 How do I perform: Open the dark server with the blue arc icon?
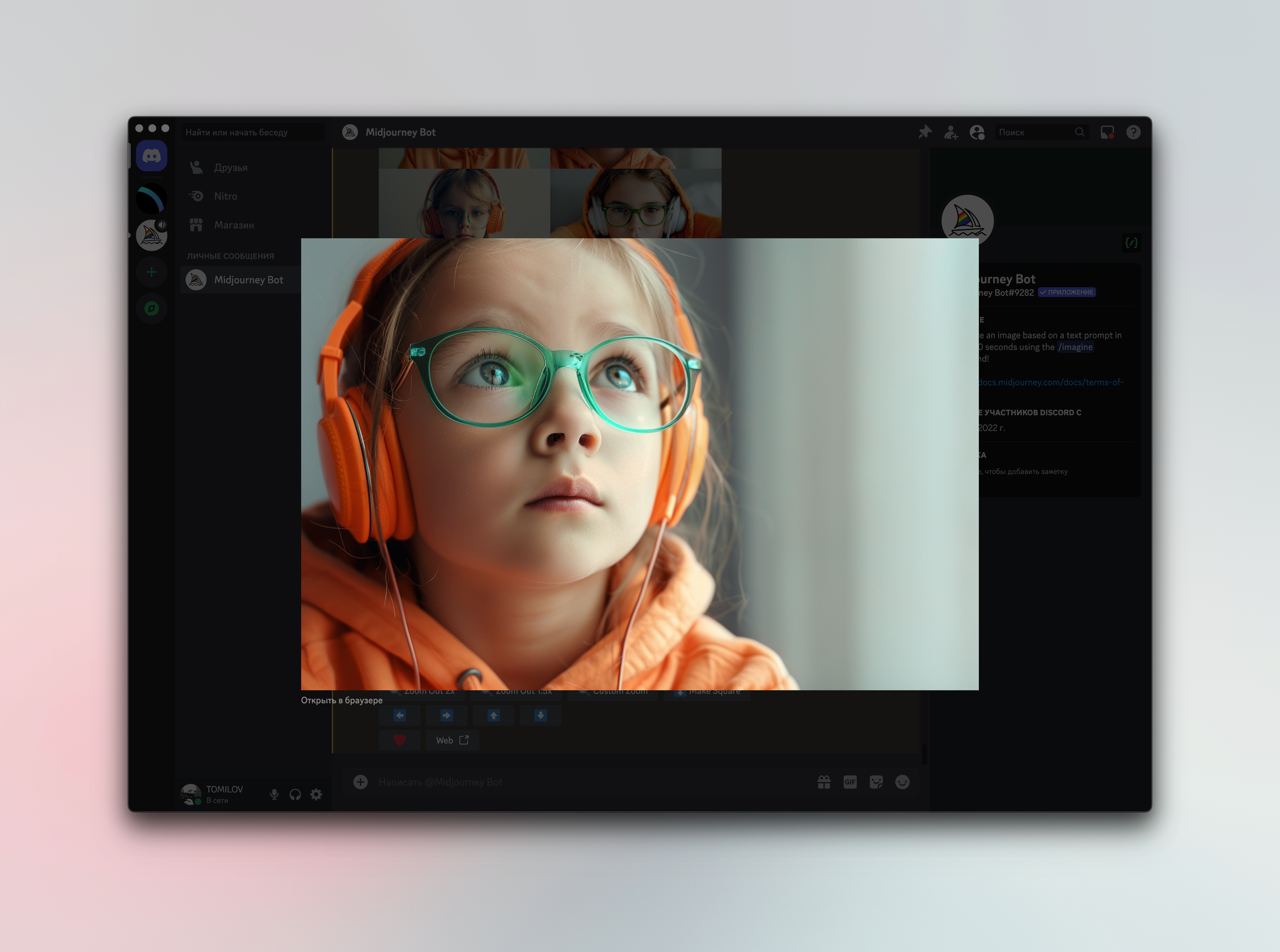[152, 198]
